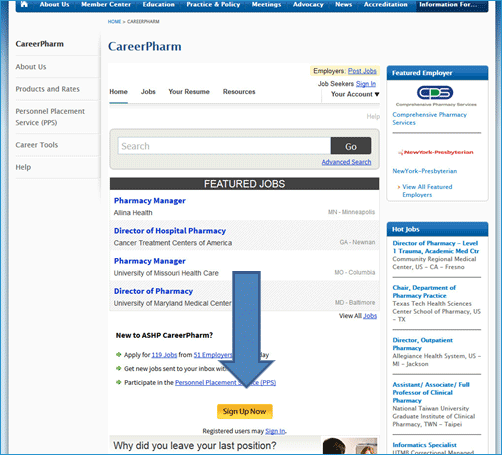This screenshot has height=455, width=502.
Task: Open the Practice & Policy menu
Action: click(x=213, y=5)
